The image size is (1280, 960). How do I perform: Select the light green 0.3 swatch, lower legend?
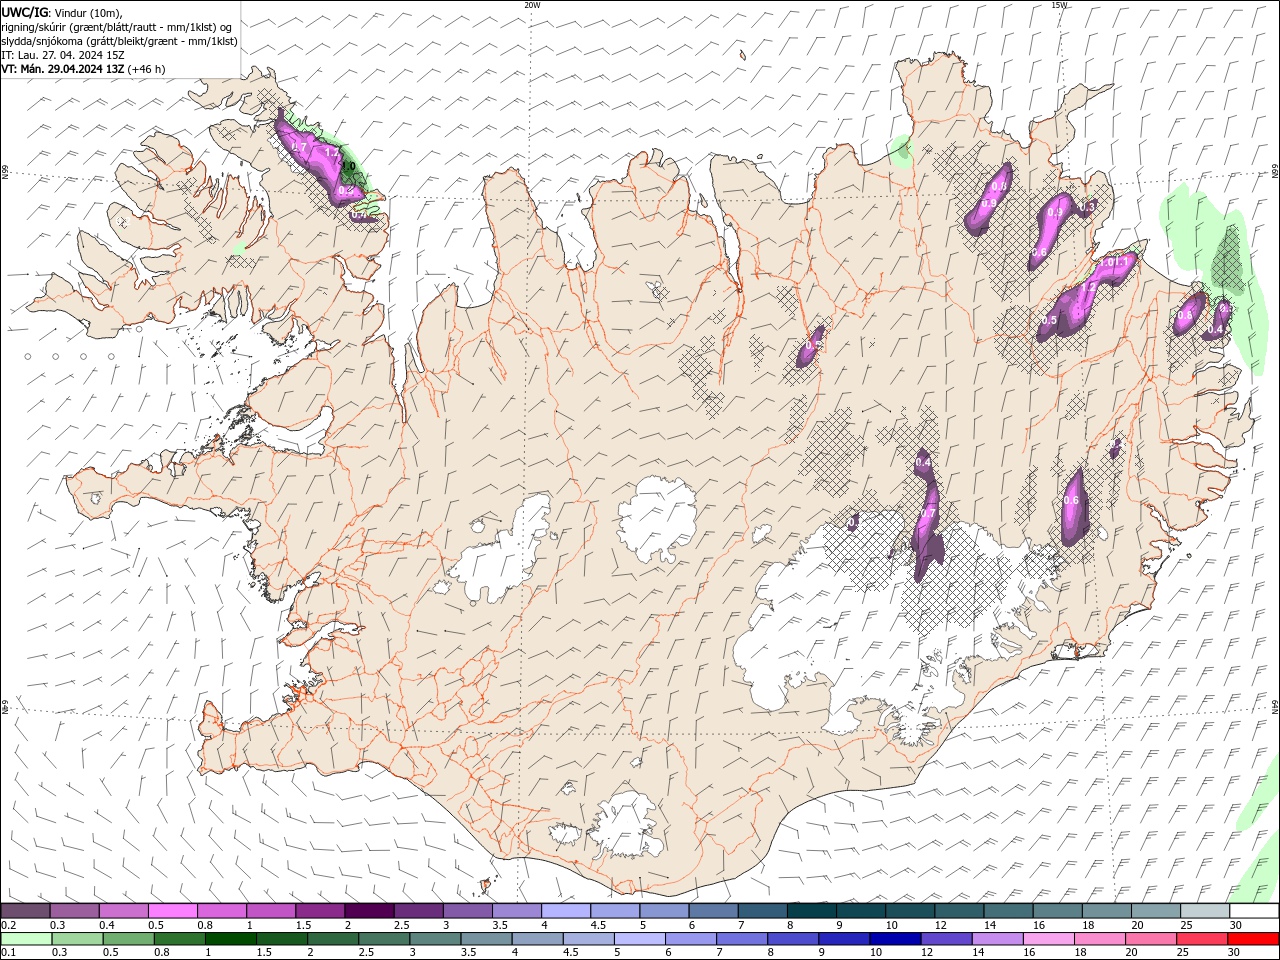point(77,939)
